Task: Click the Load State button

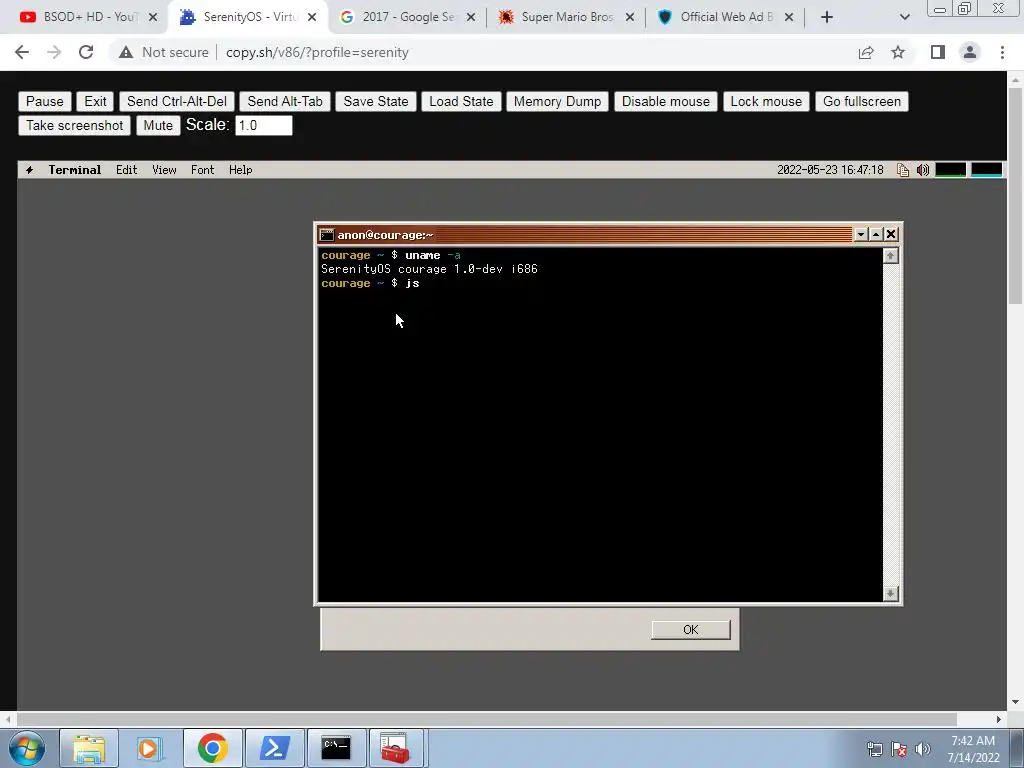Action: pos(461,101)
